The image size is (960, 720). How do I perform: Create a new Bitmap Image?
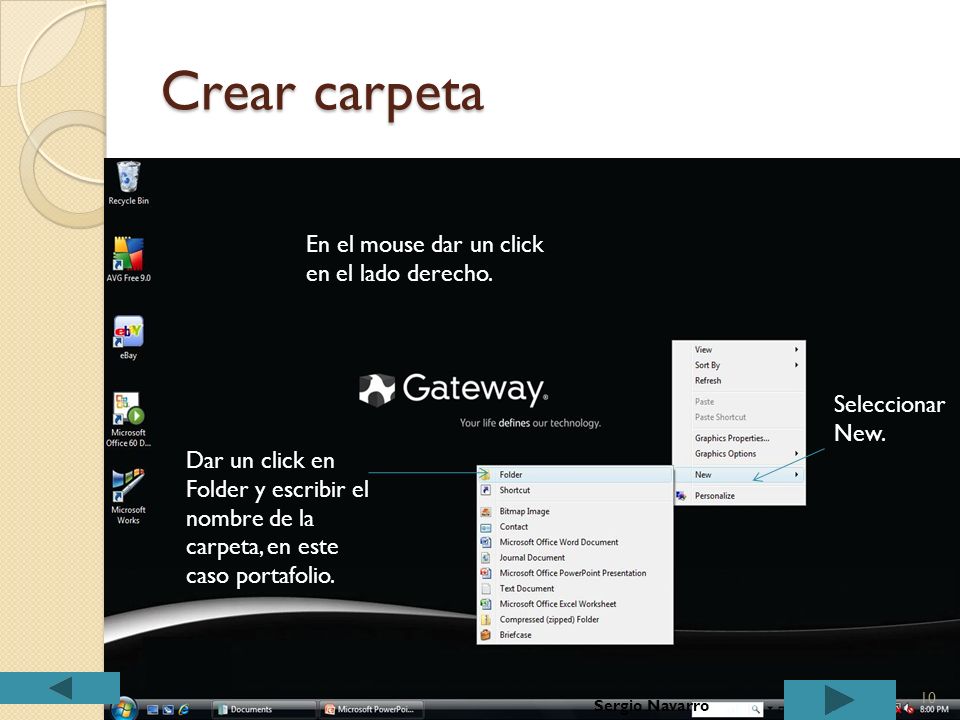coord(575,511)
